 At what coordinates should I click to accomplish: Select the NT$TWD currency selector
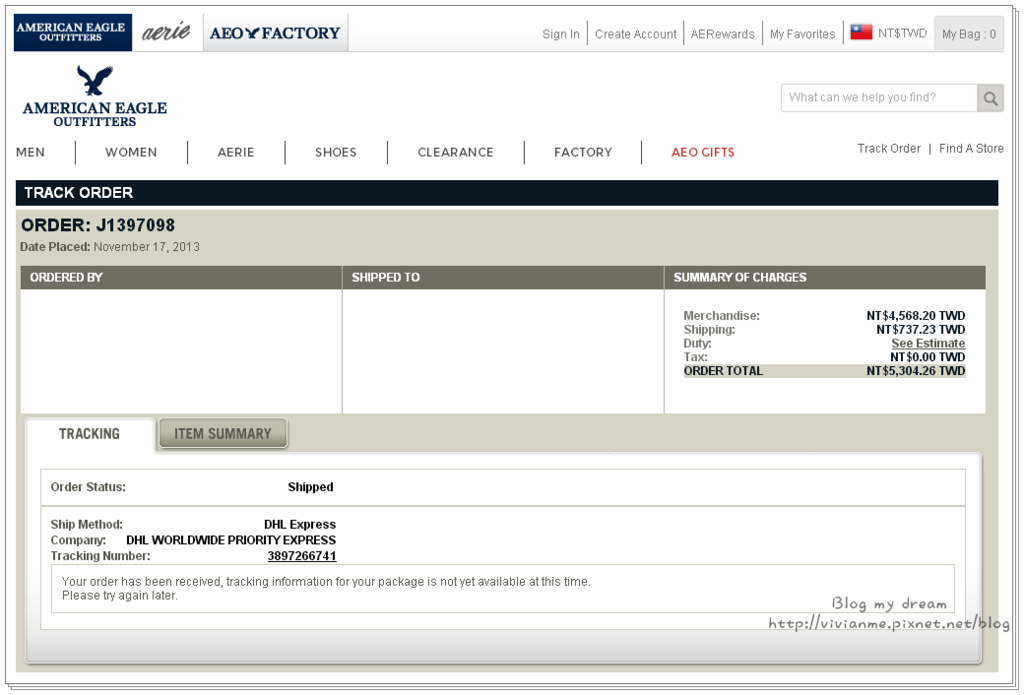coord(902,33)
